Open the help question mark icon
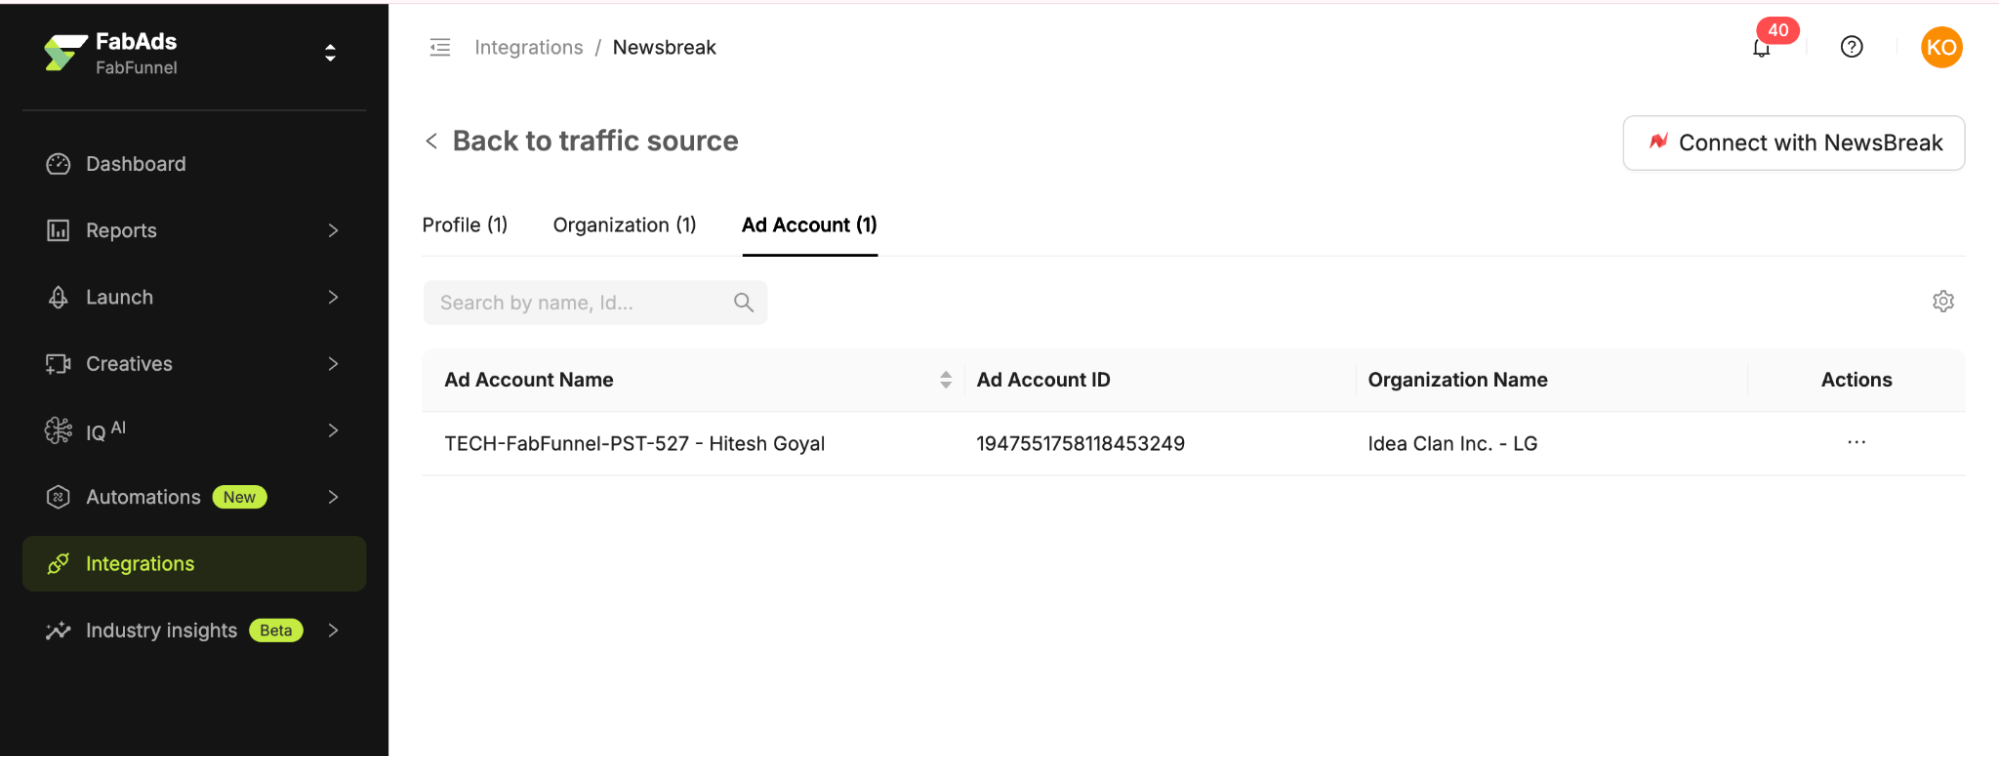1999x757 pixels. pos(1851,47)
